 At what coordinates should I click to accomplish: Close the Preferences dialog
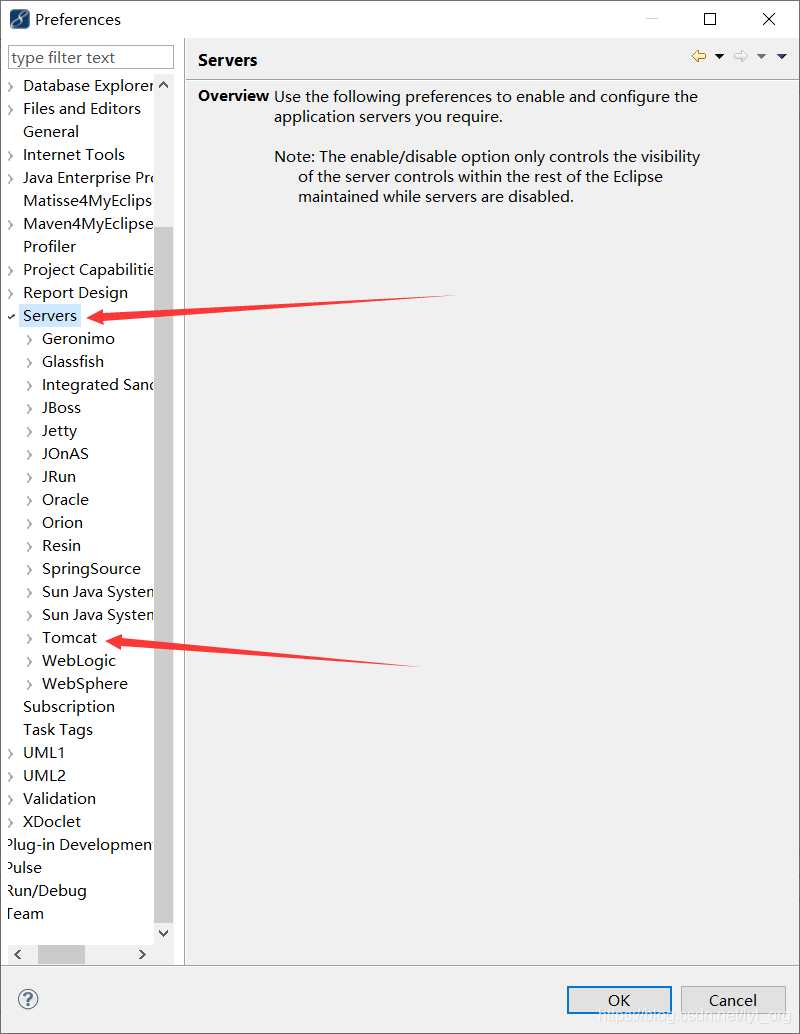pos(768,19)
